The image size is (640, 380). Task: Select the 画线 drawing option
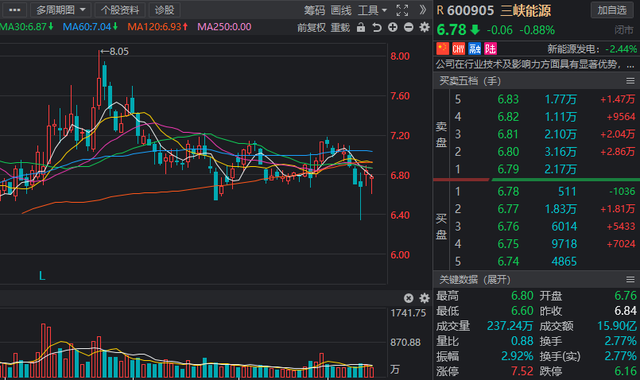click(341, 10)
